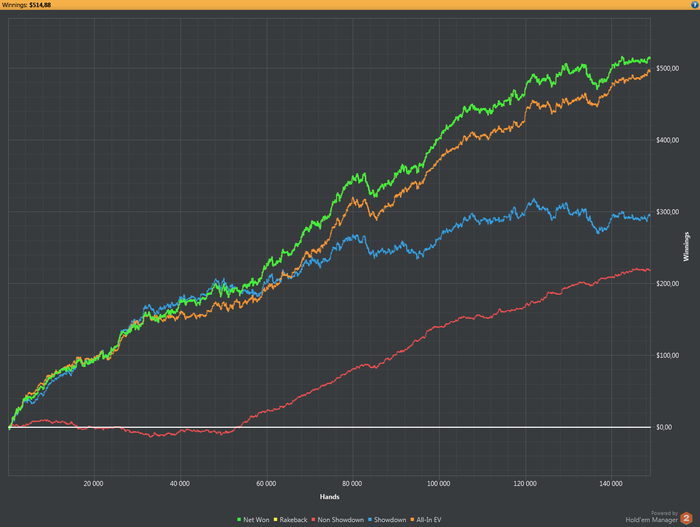
Task: Click the 100 000 hands axis label
Action: pyautogui.click(x=438, y=484)
